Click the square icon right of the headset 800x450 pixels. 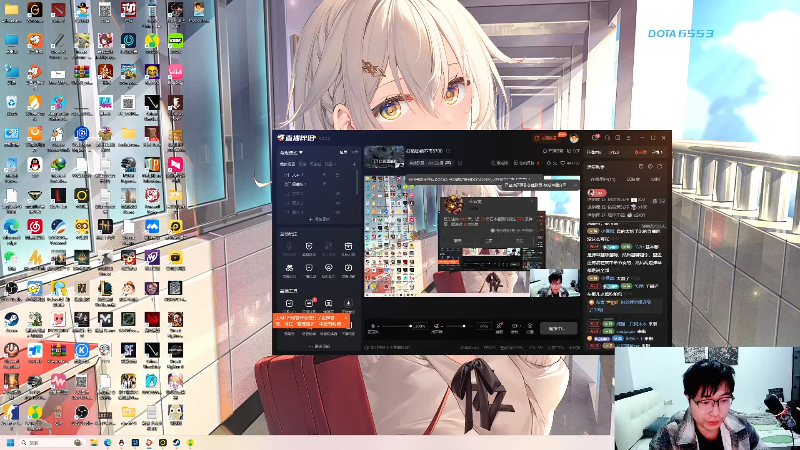coord(618,138)
